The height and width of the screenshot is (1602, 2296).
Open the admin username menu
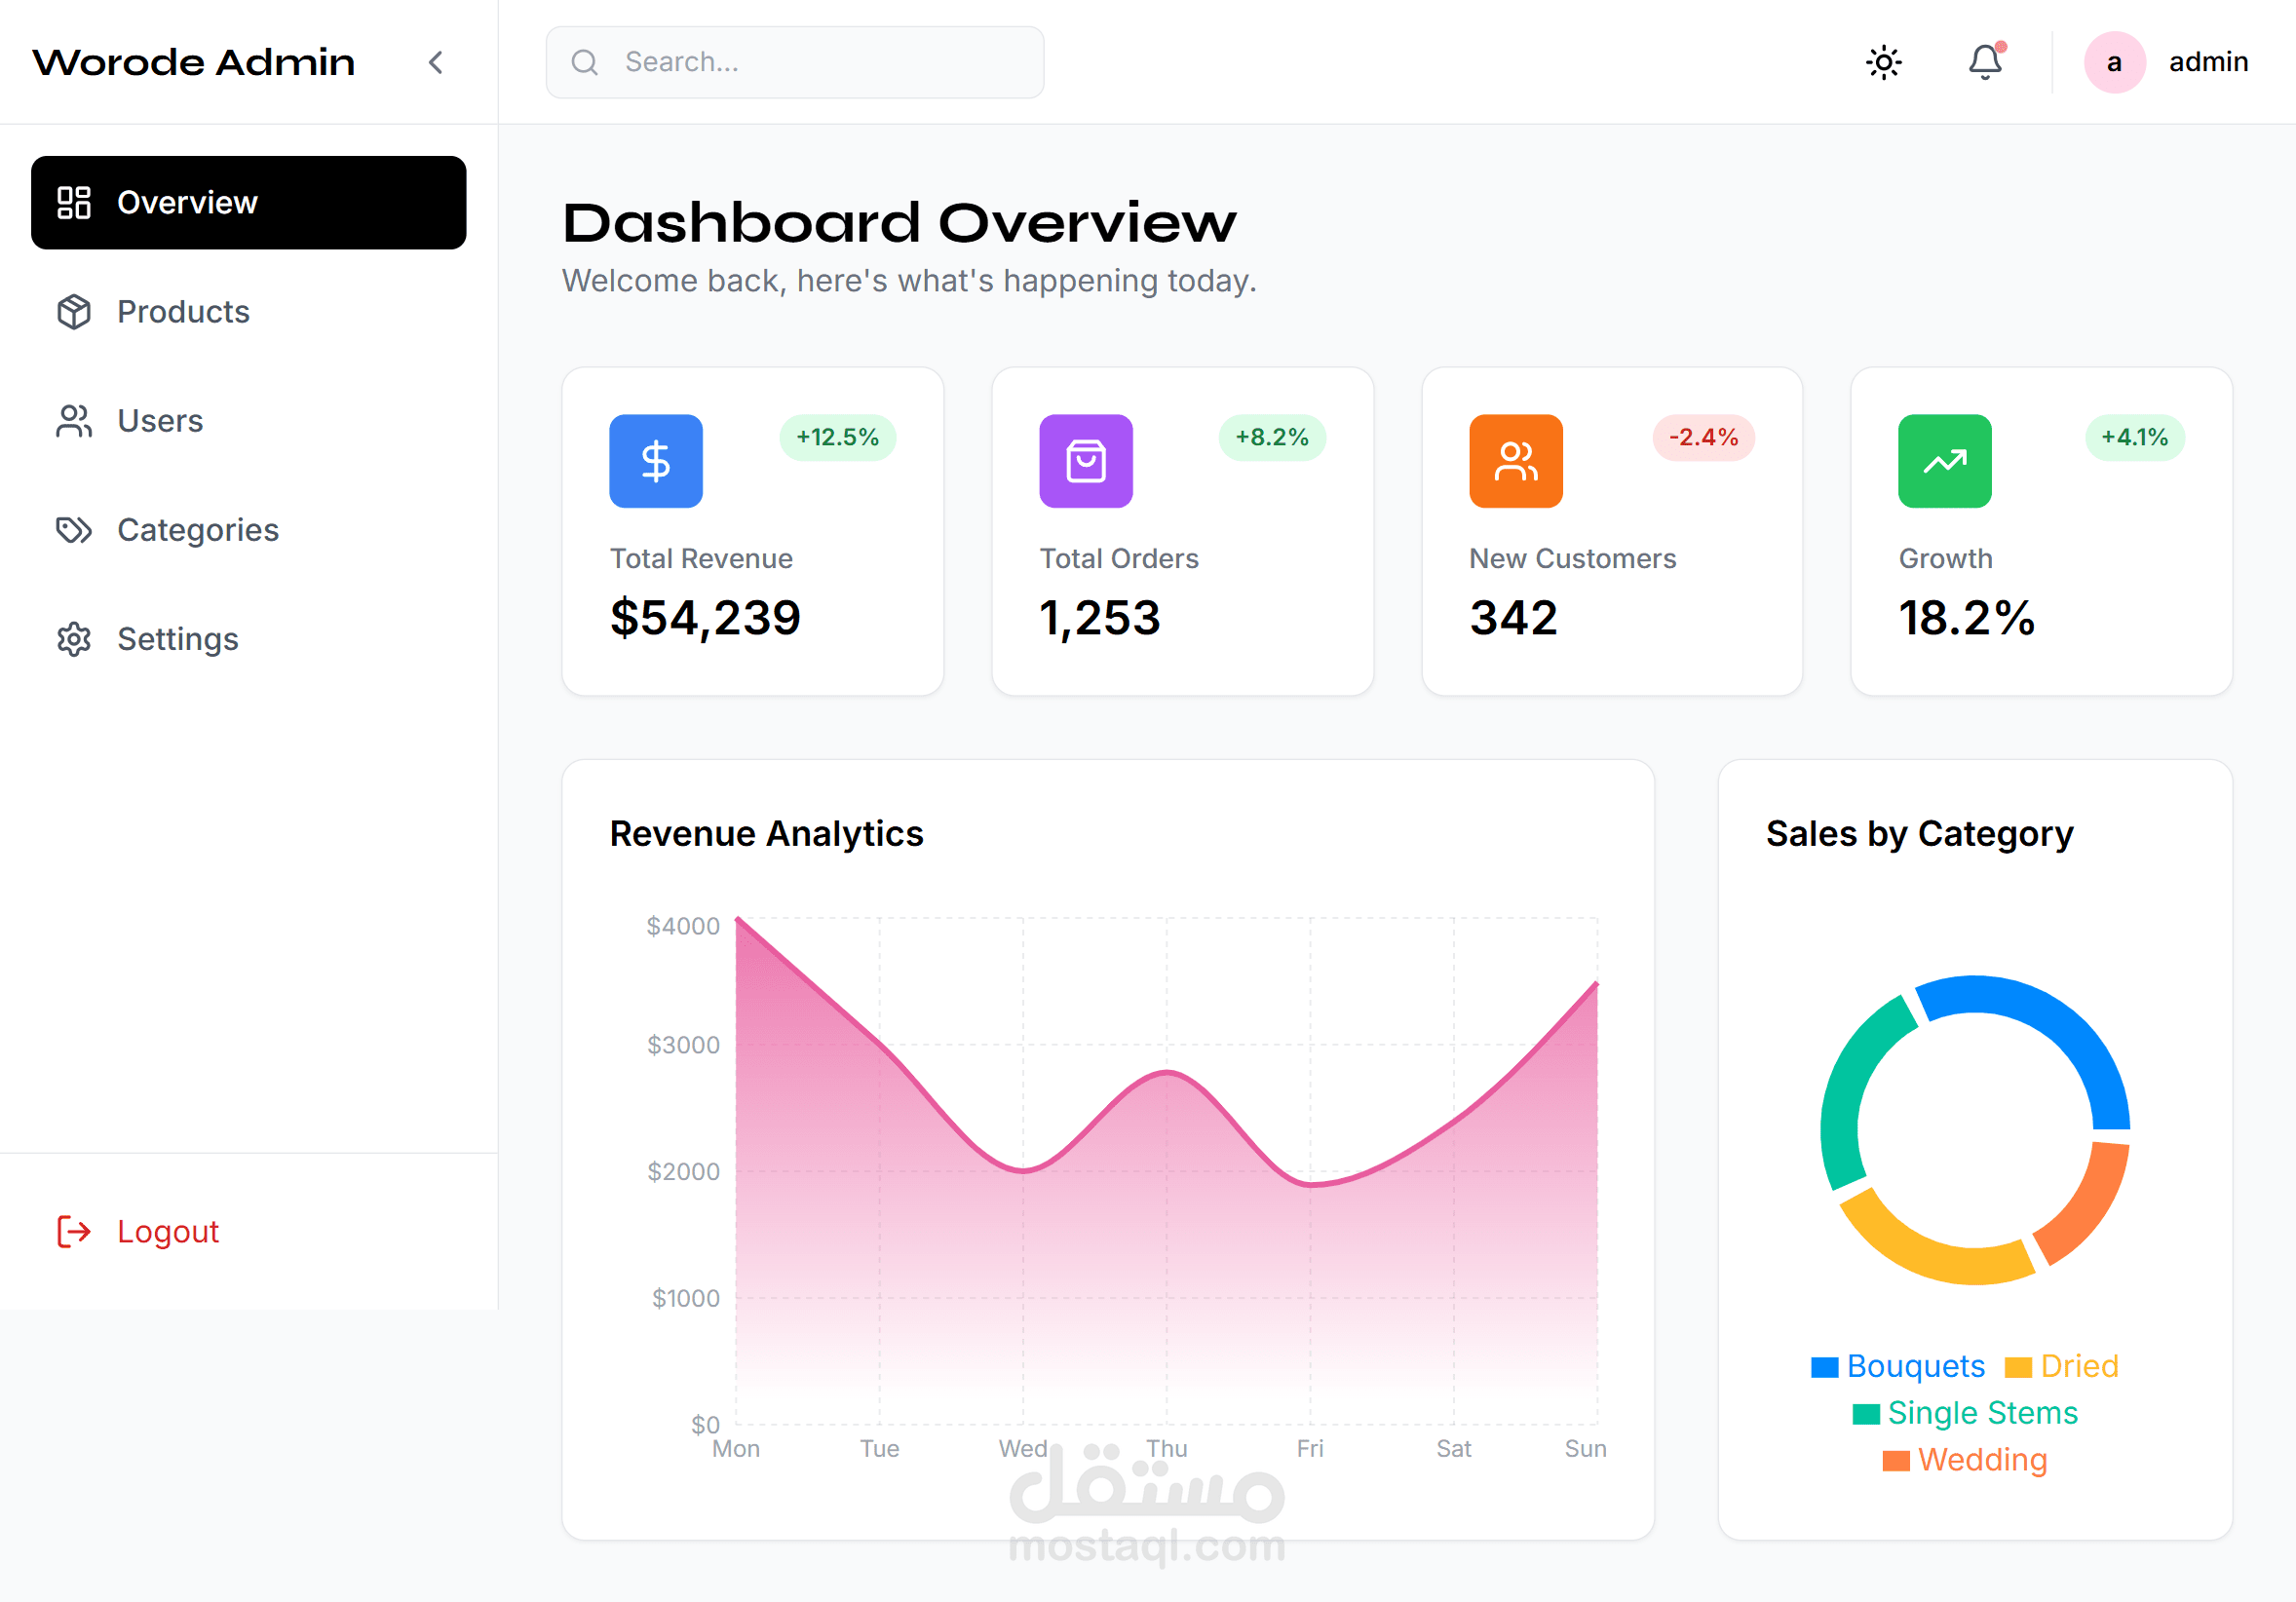point(2208,63)
